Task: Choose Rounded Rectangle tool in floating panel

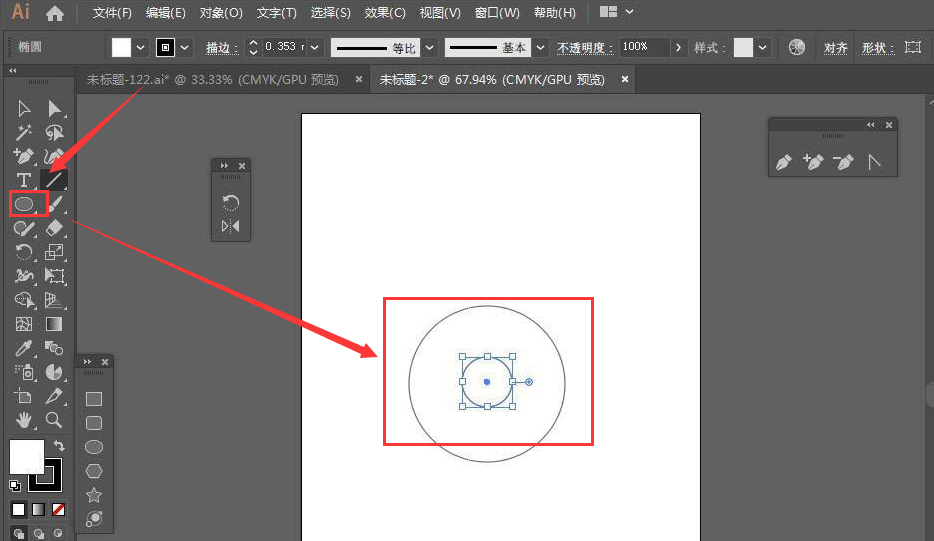Action: pyautogui.click(x=94, y=423)
